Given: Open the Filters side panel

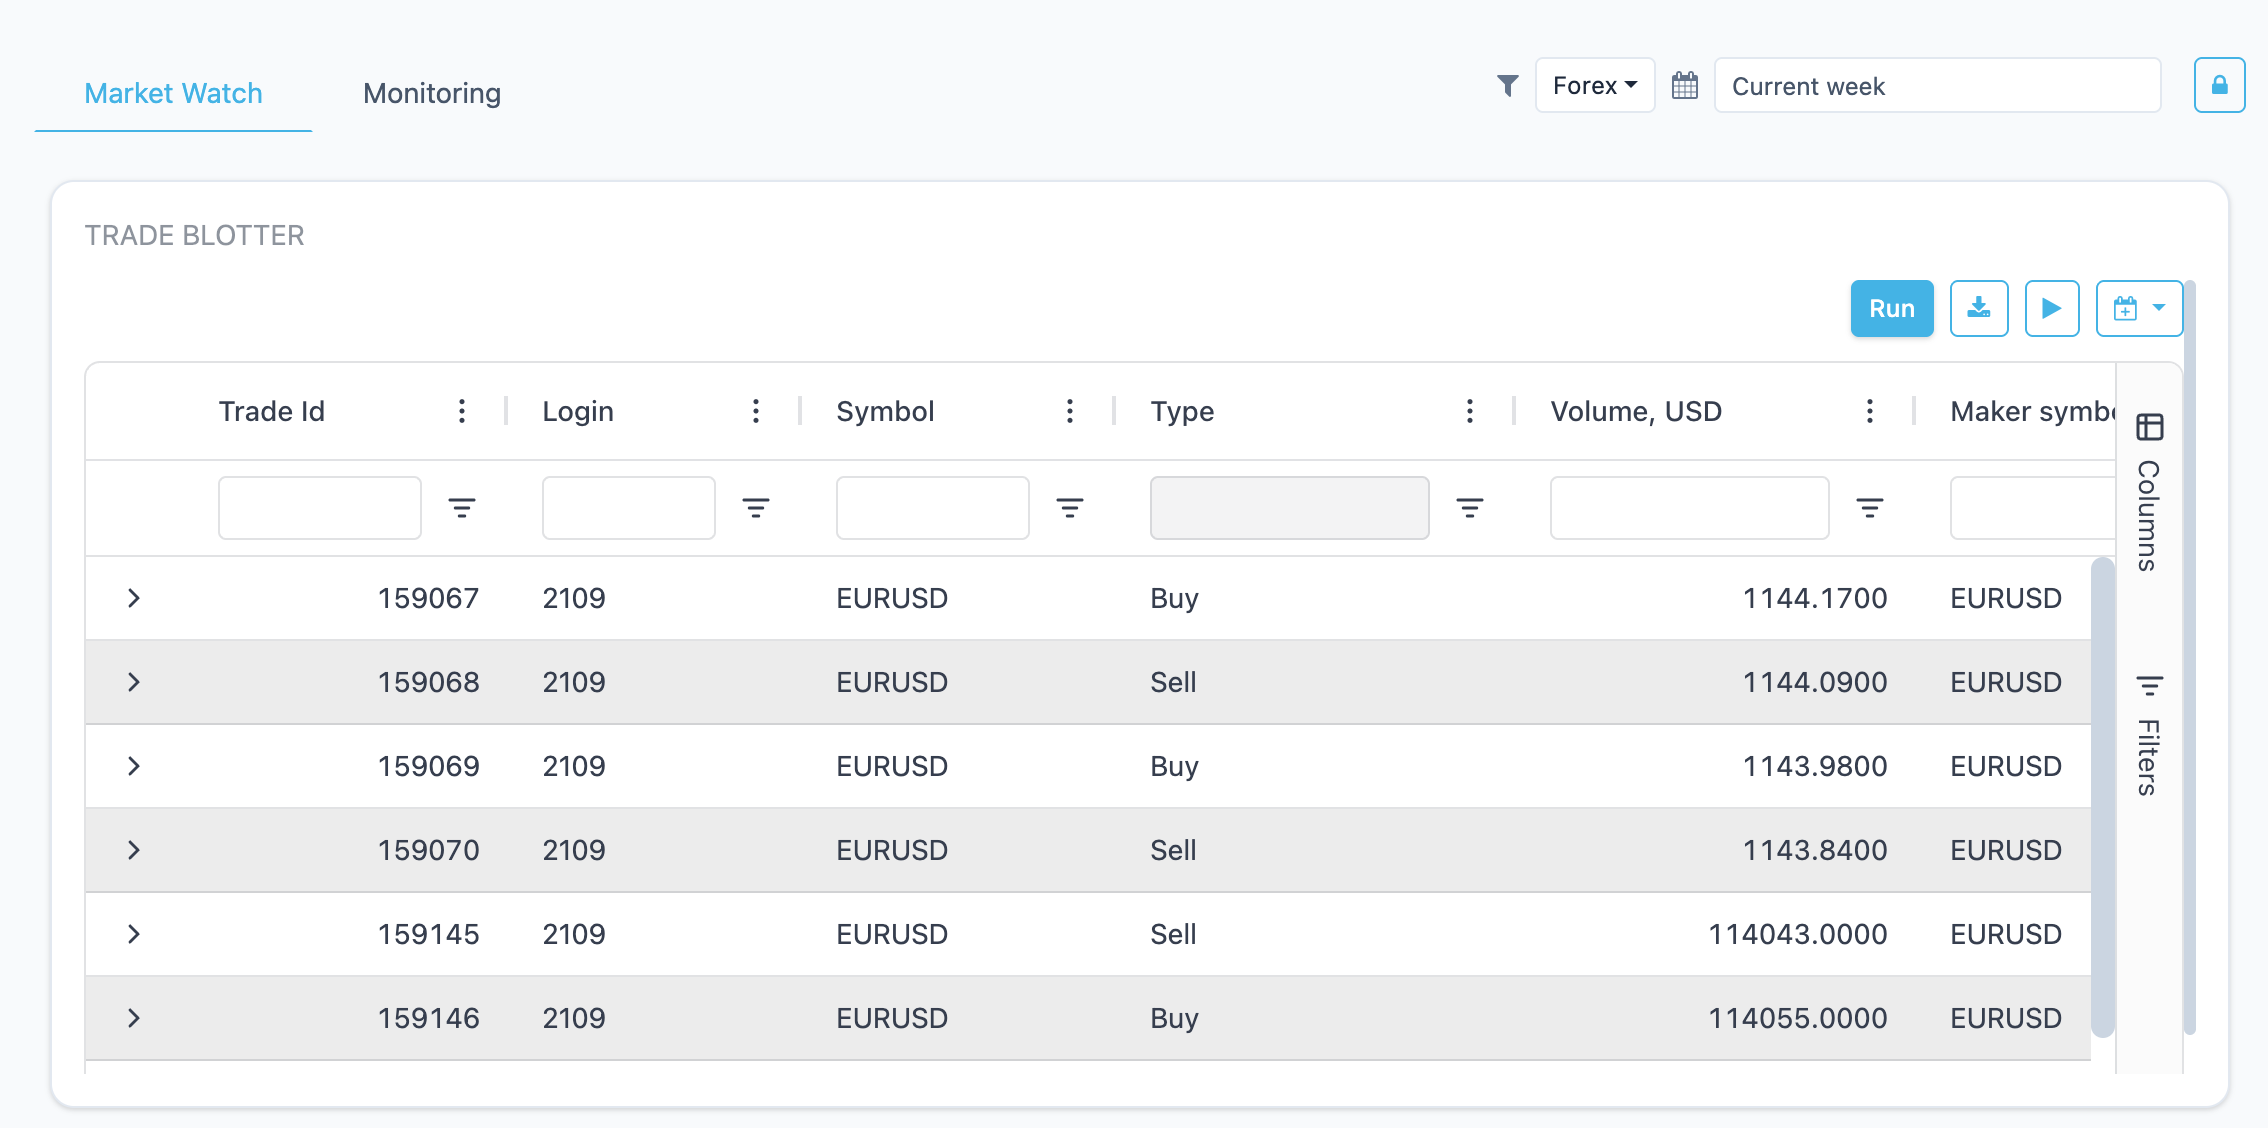Looking at the screenshot, I should 2149,735.
